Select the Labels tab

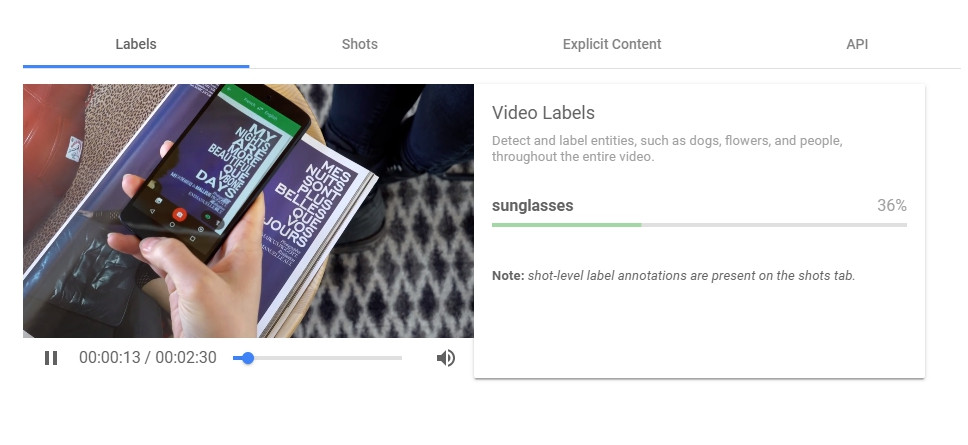(x=136, y=44)
